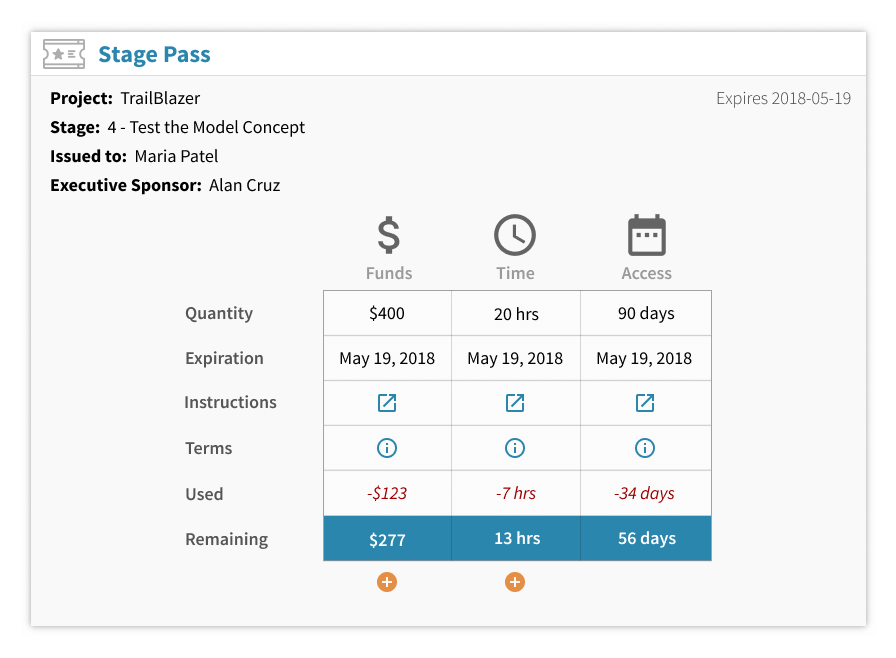Click the Stage Pass title
This screenshot has width=896, height=658.
pyautogui.click(x=154, y=54)
